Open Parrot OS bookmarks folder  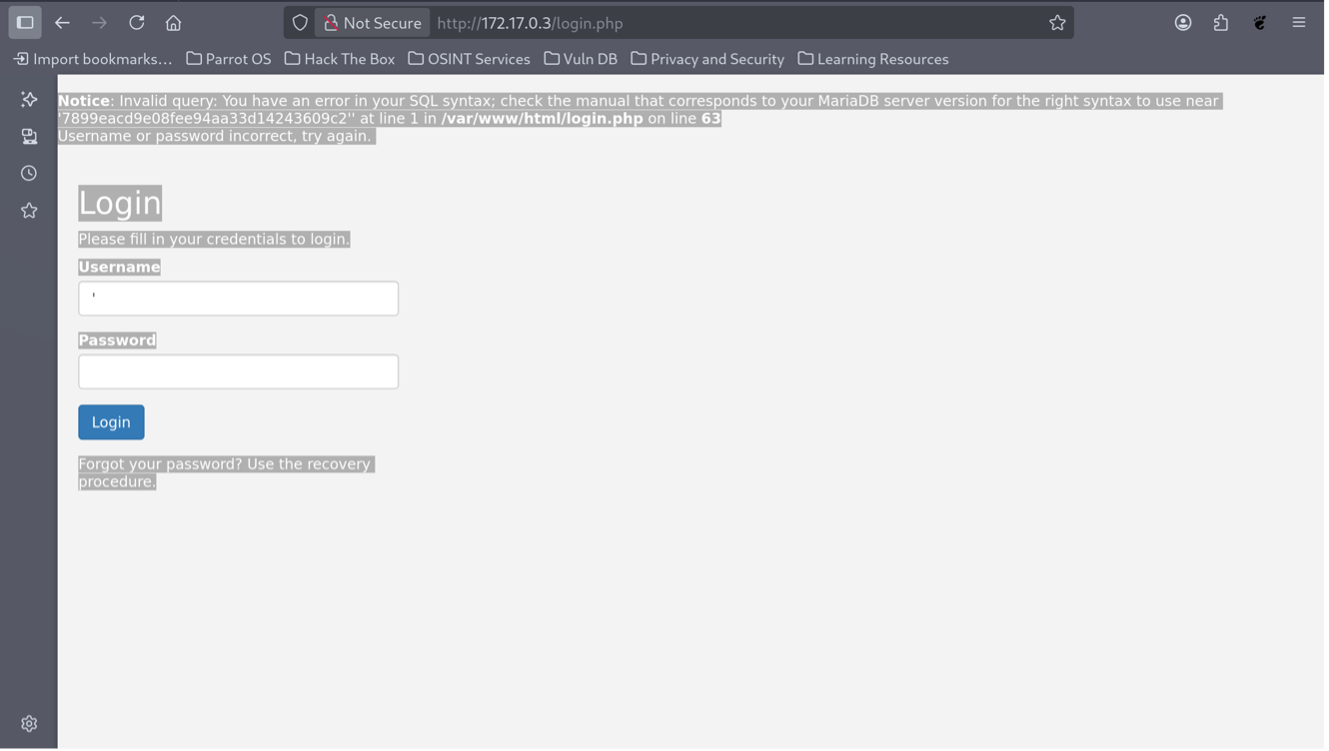229,59
